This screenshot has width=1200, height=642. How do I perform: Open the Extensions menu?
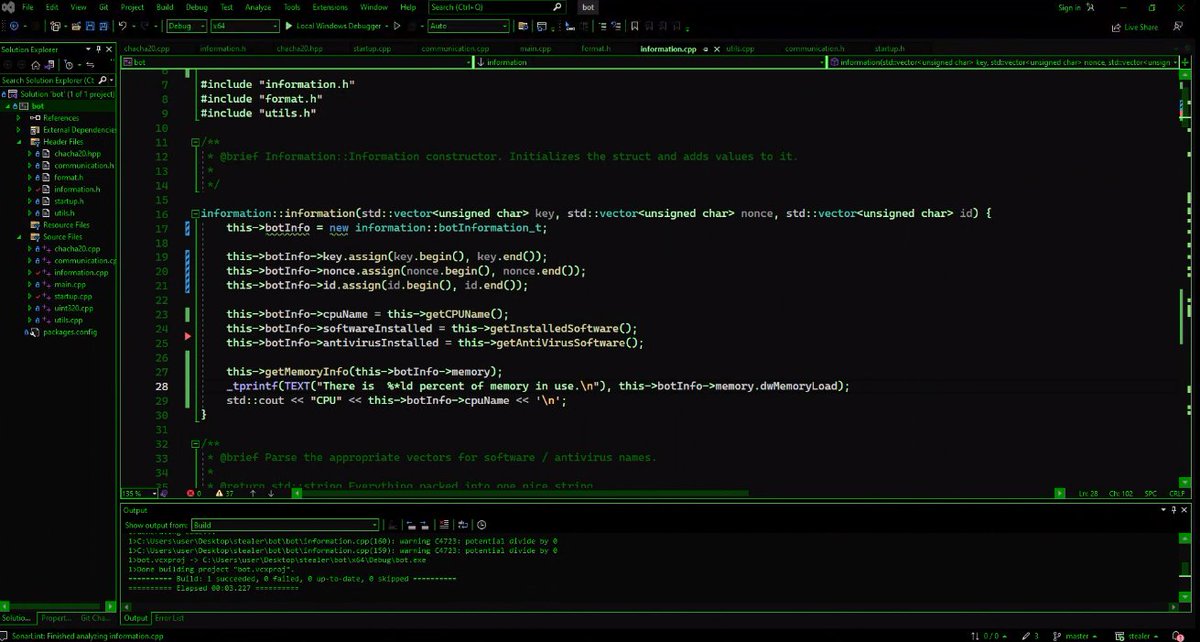coord(330,7)
